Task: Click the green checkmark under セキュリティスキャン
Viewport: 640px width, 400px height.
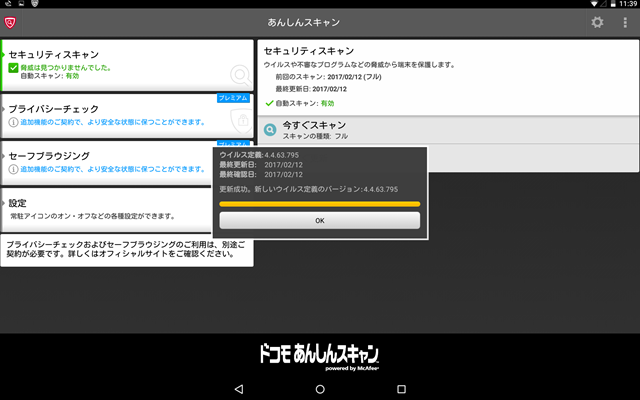Action: [13, 68]
